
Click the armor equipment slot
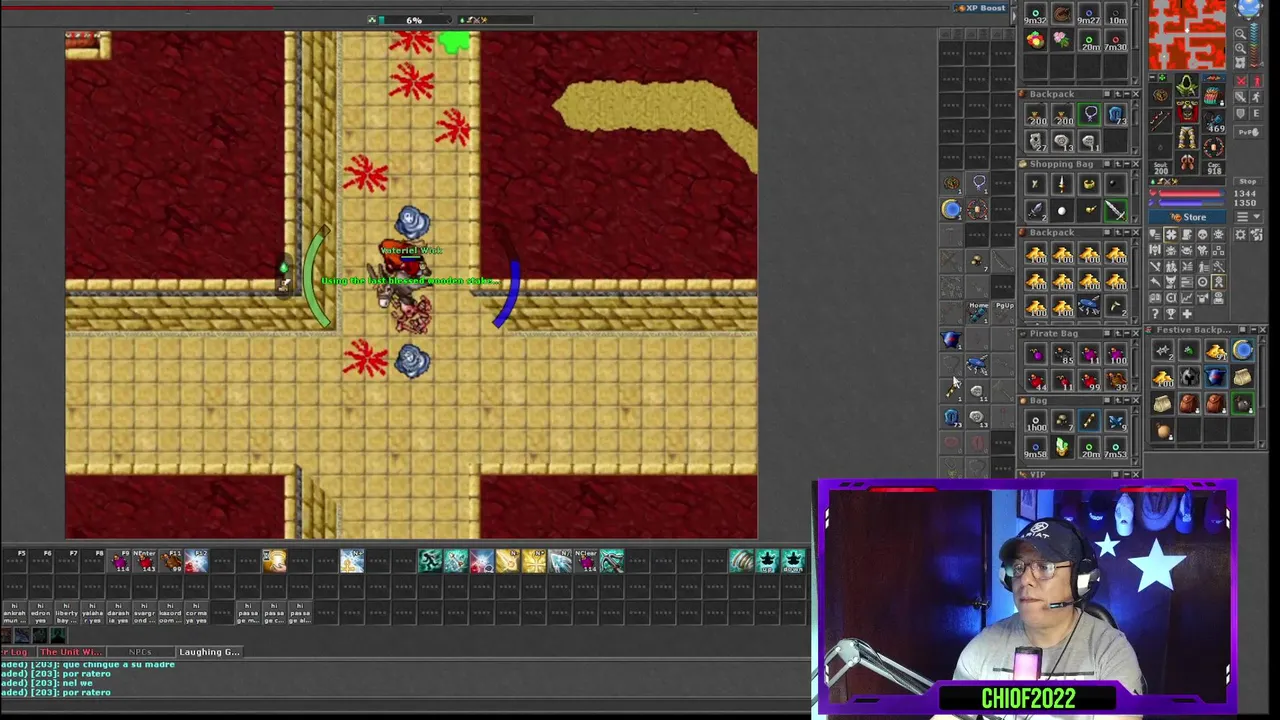1187,111
